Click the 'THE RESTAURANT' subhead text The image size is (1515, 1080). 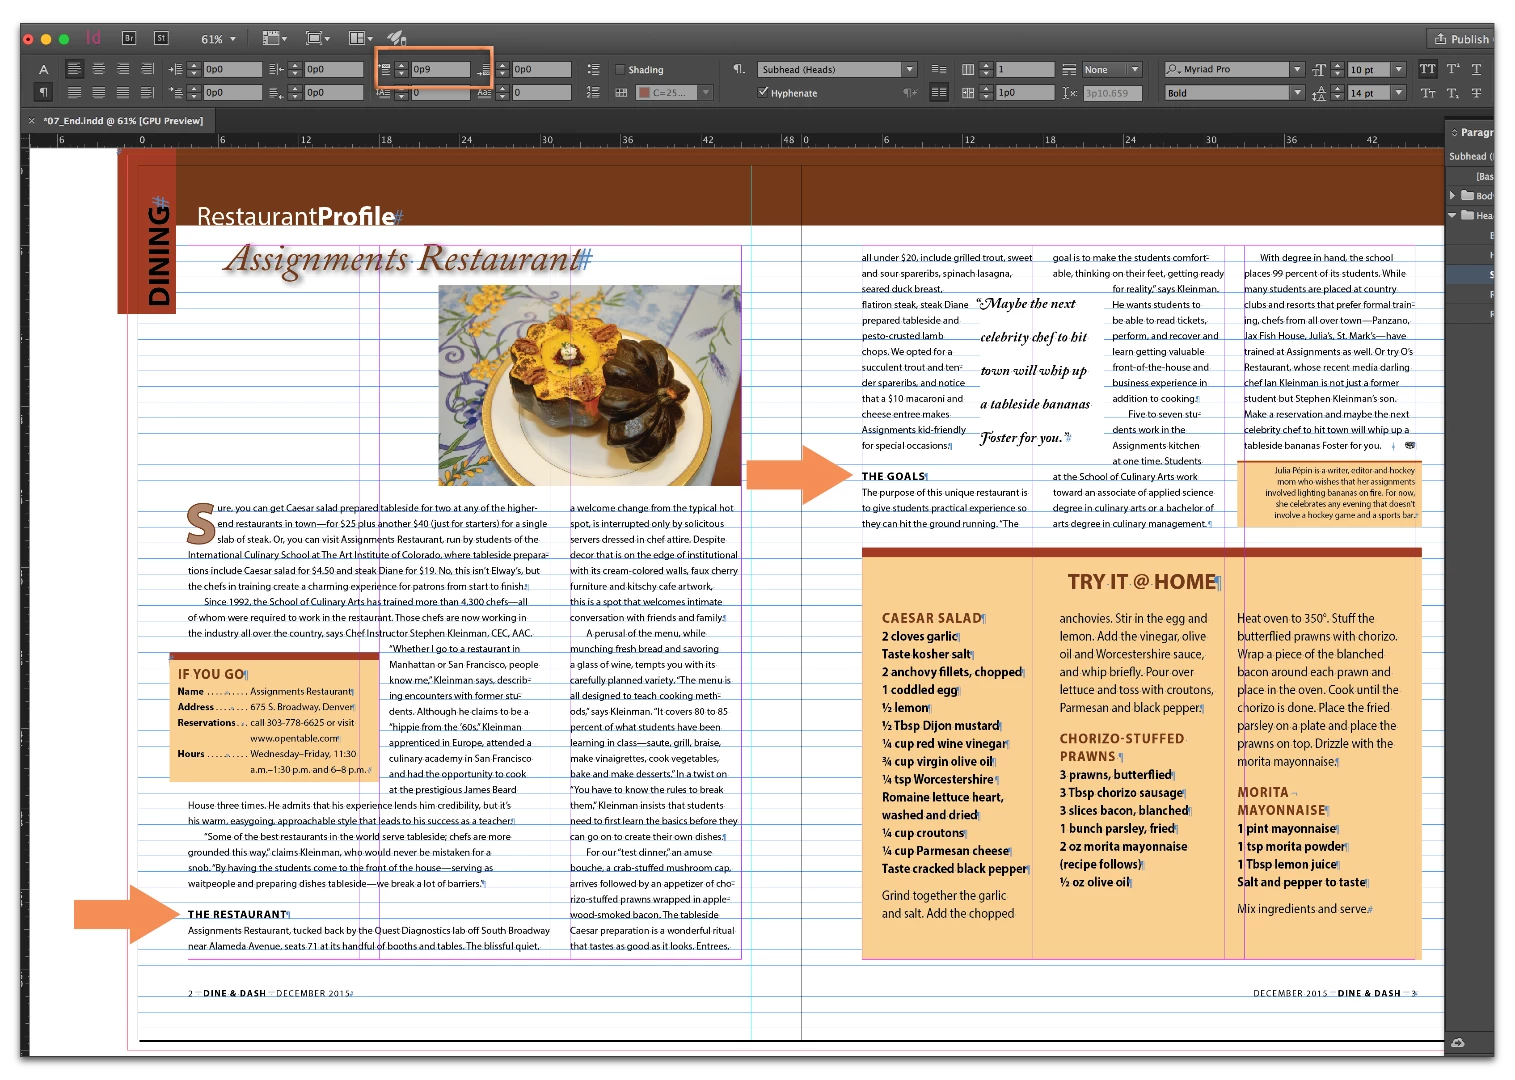coord(237,914)
